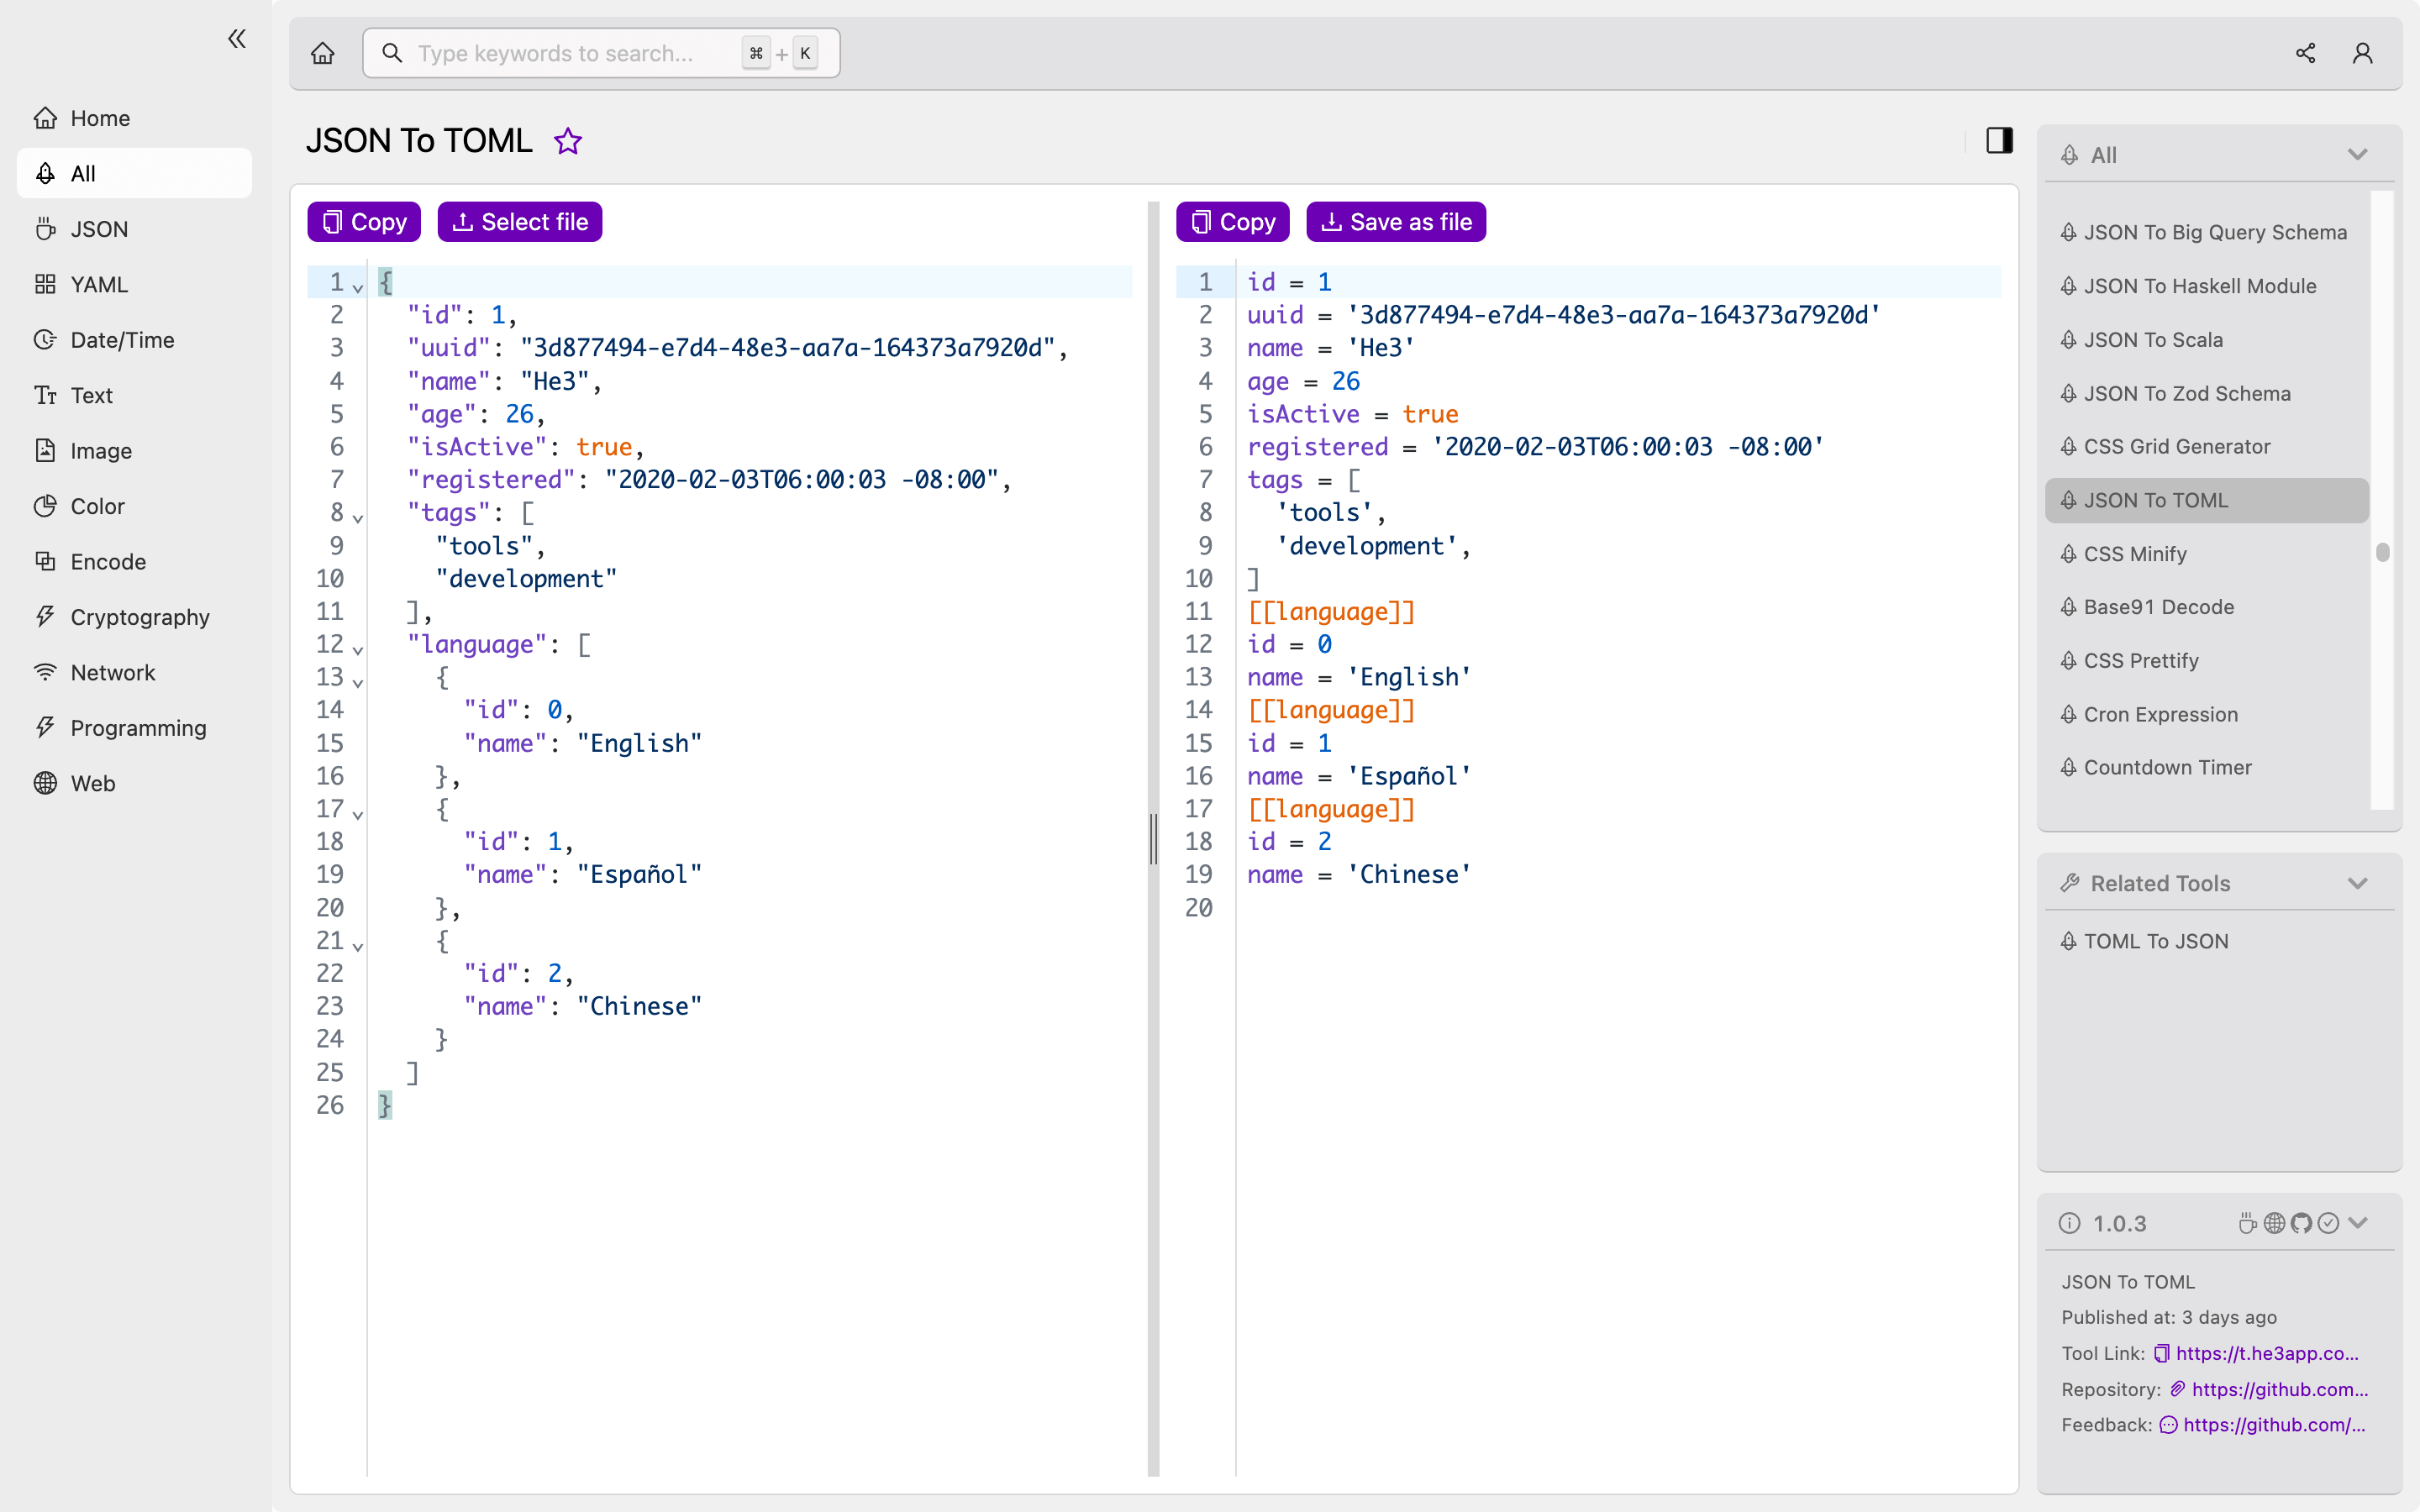
Task: Open CSS Grid Generator tool
Action: pyautogui.click(x=2206, y=447)
